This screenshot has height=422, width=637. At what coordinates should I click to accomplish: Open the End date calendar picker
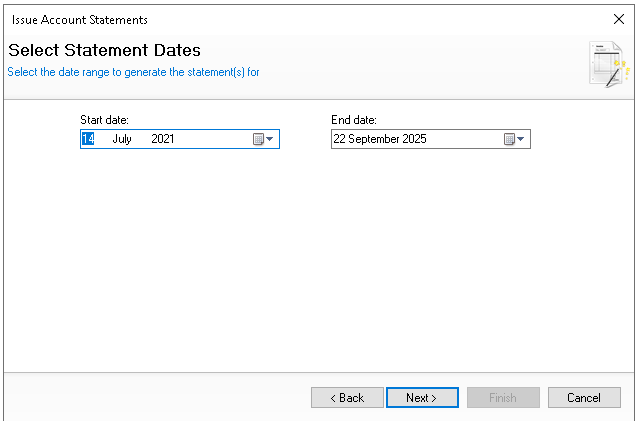(x=514, y=139)
